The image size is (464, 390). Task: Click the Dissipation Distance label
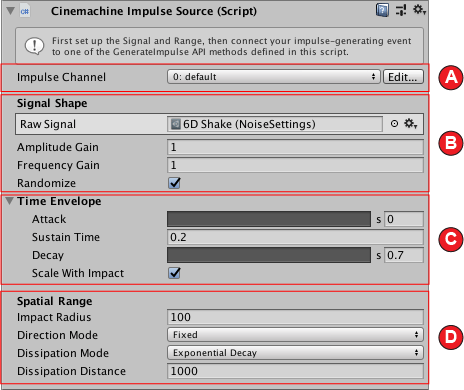[71, 371]
